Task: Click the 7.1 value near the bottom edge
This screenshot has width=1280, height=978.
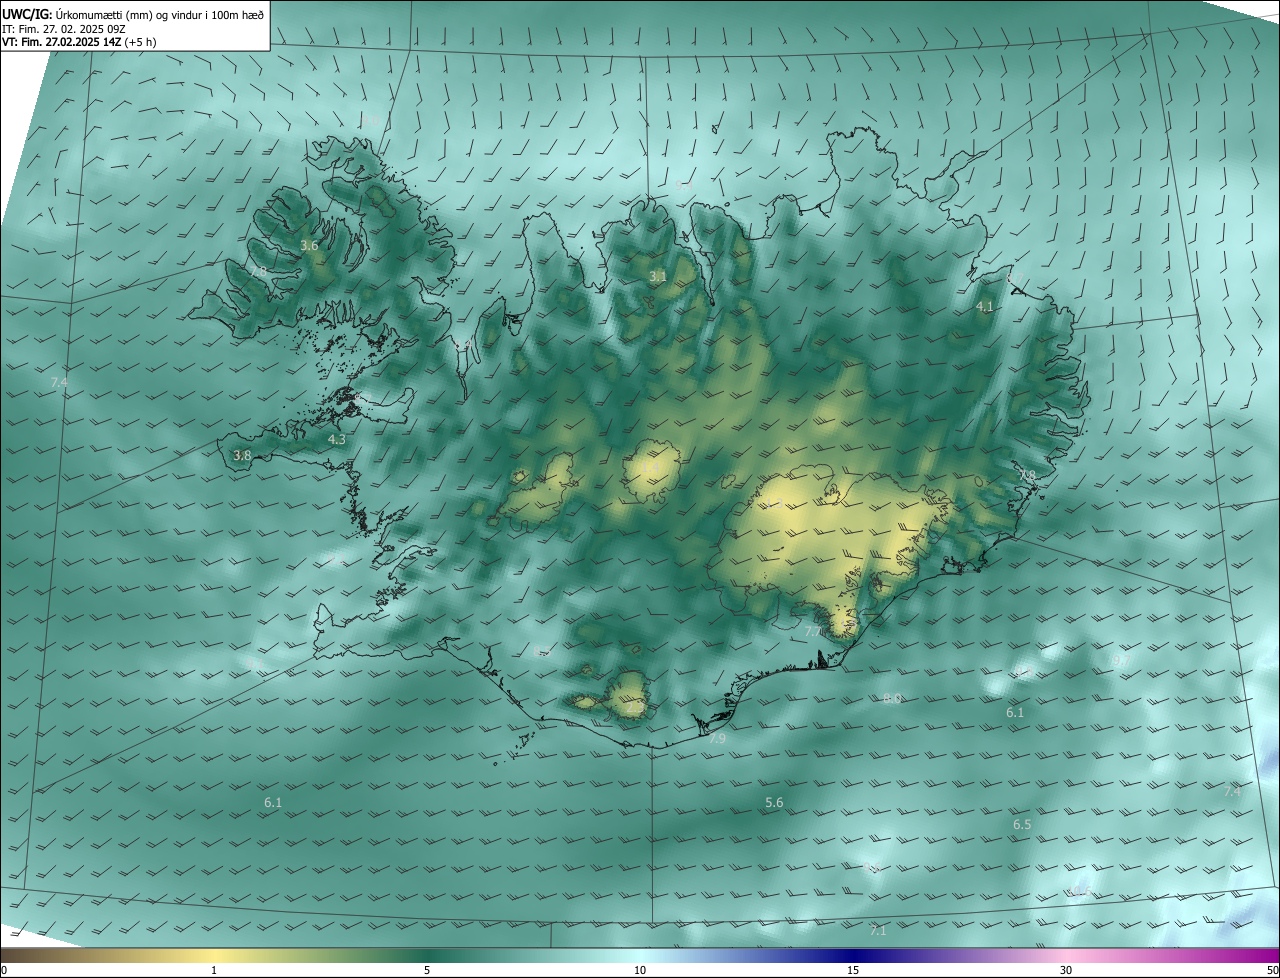Action: (878, 931)
